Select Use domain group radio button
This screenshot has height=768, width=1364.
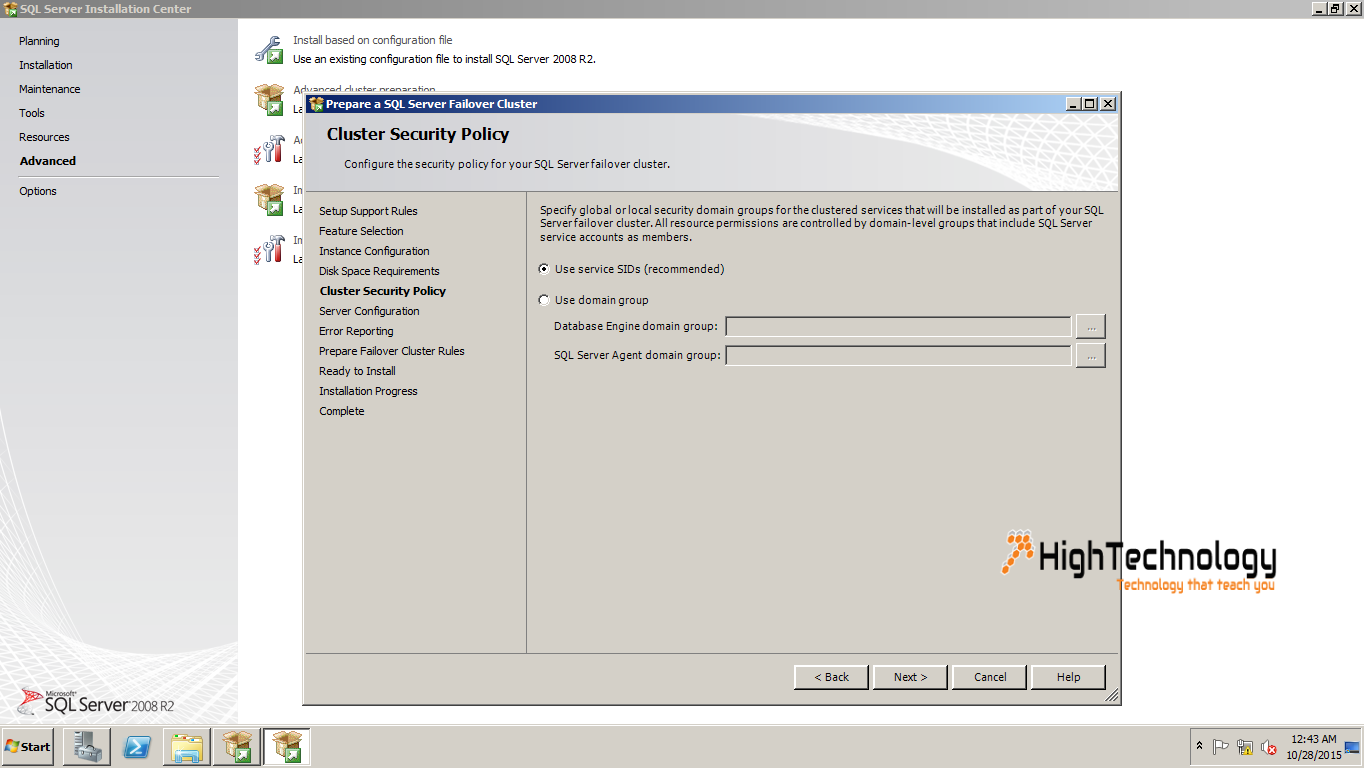[544, 300]
